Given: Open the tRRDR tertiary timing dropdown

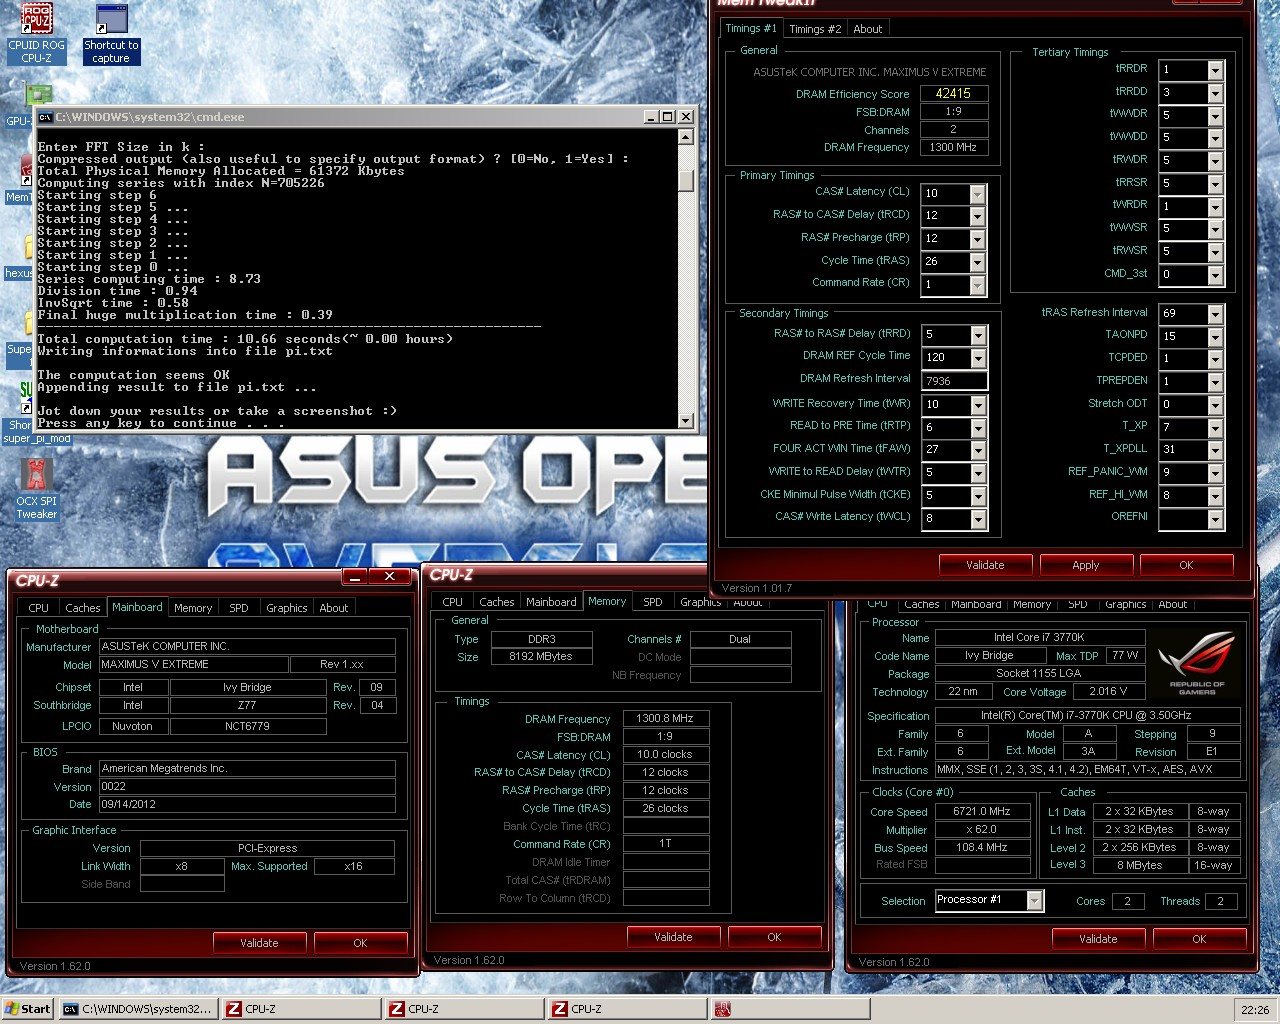Looking at the screenshot, I should tap(1215, 70).
